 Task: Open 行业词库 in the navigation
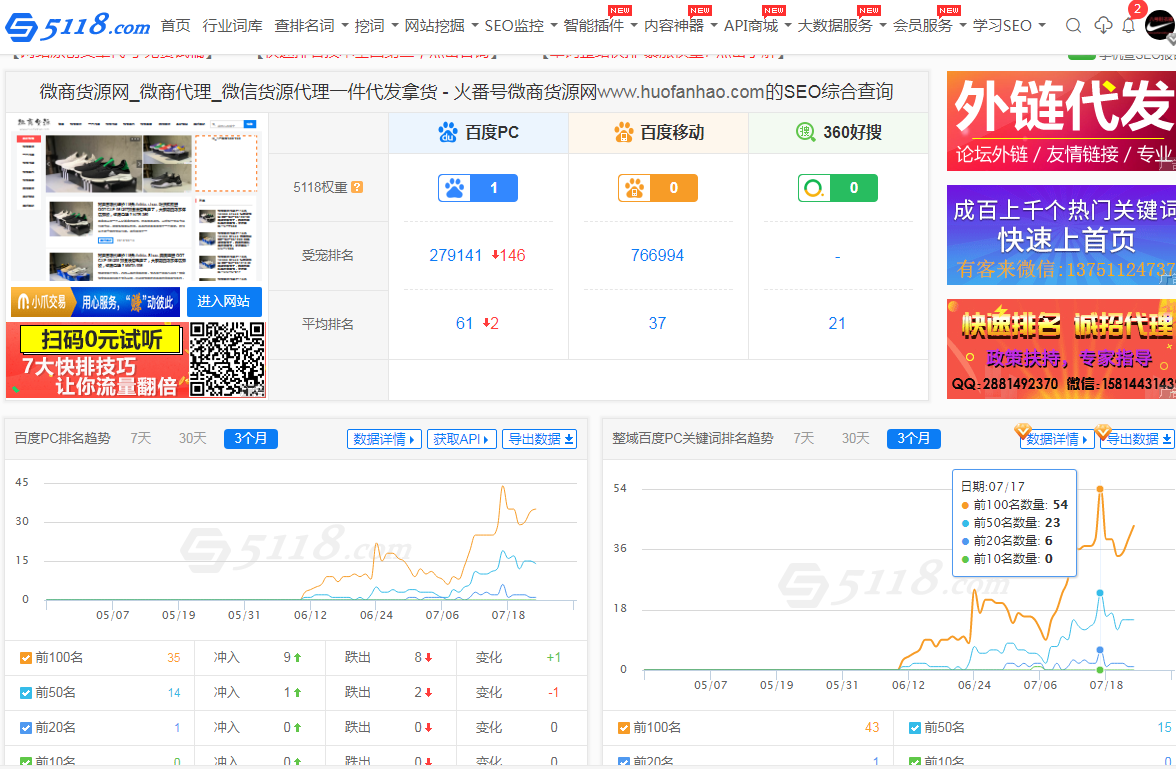[x=232, y=26]
